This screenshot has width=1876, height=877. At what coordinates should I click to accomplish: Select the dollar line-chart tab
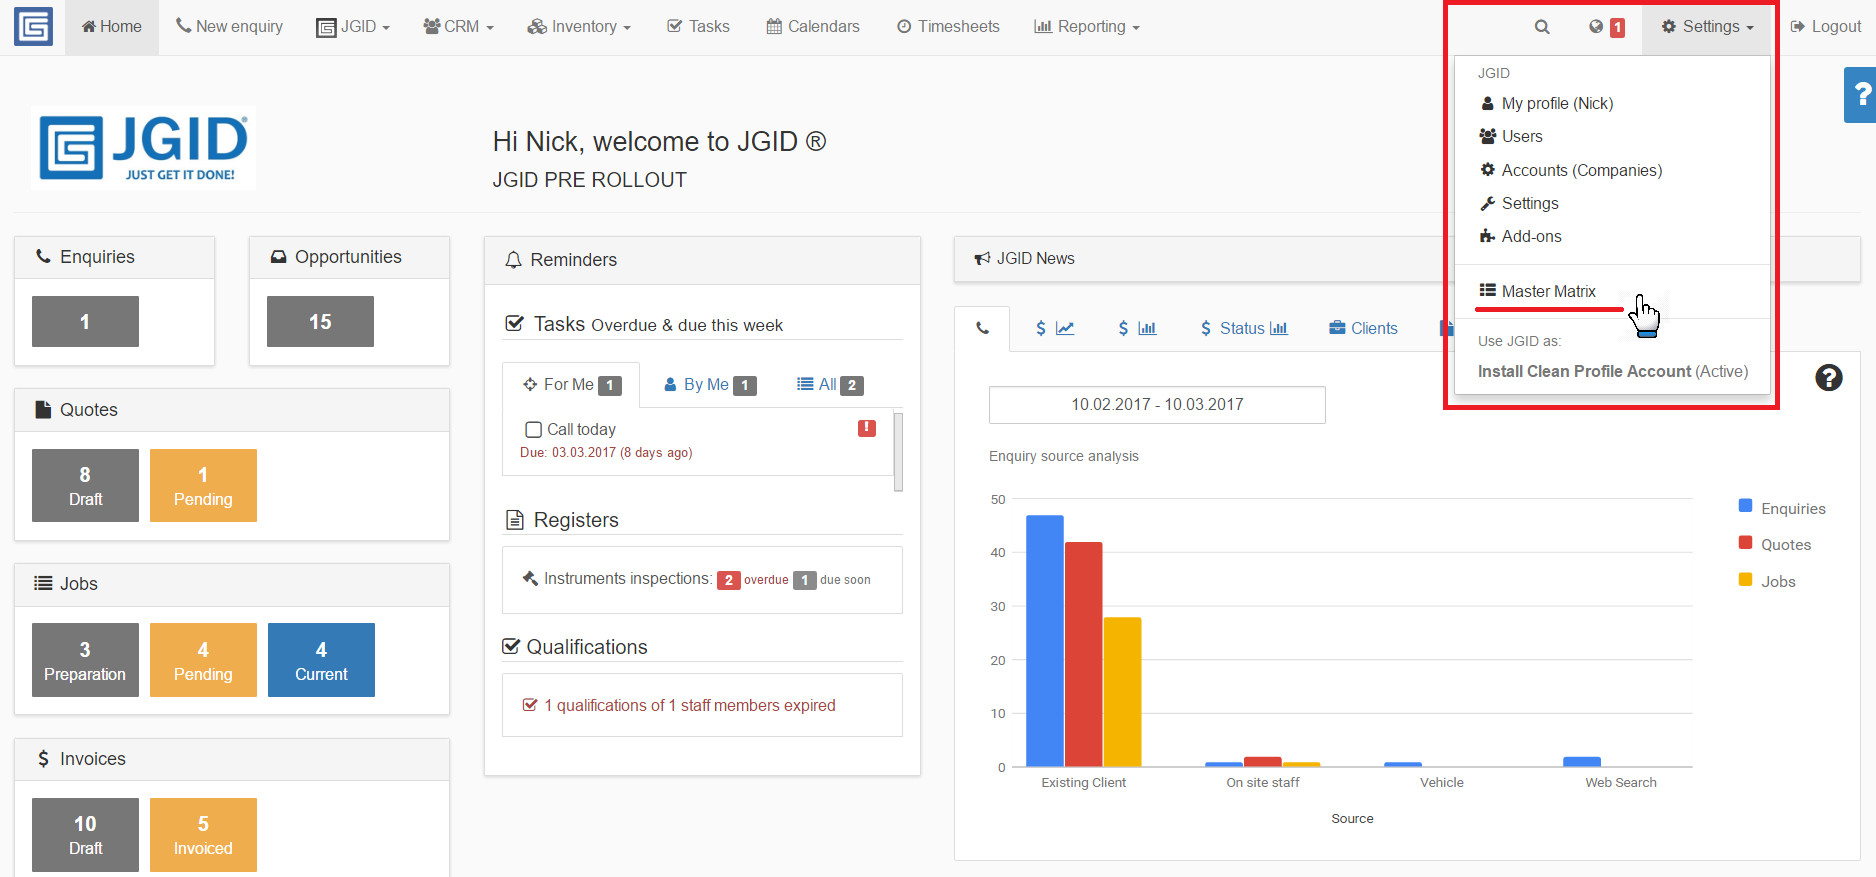click(x=1055, y=328)
